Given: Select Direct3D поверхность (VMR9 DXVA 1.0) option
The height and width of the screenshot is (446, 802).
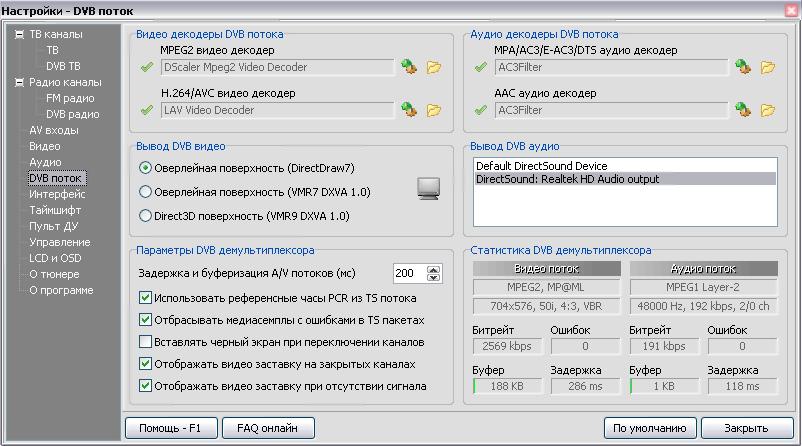Looking at the screenshot, I should tap(146, 216).
